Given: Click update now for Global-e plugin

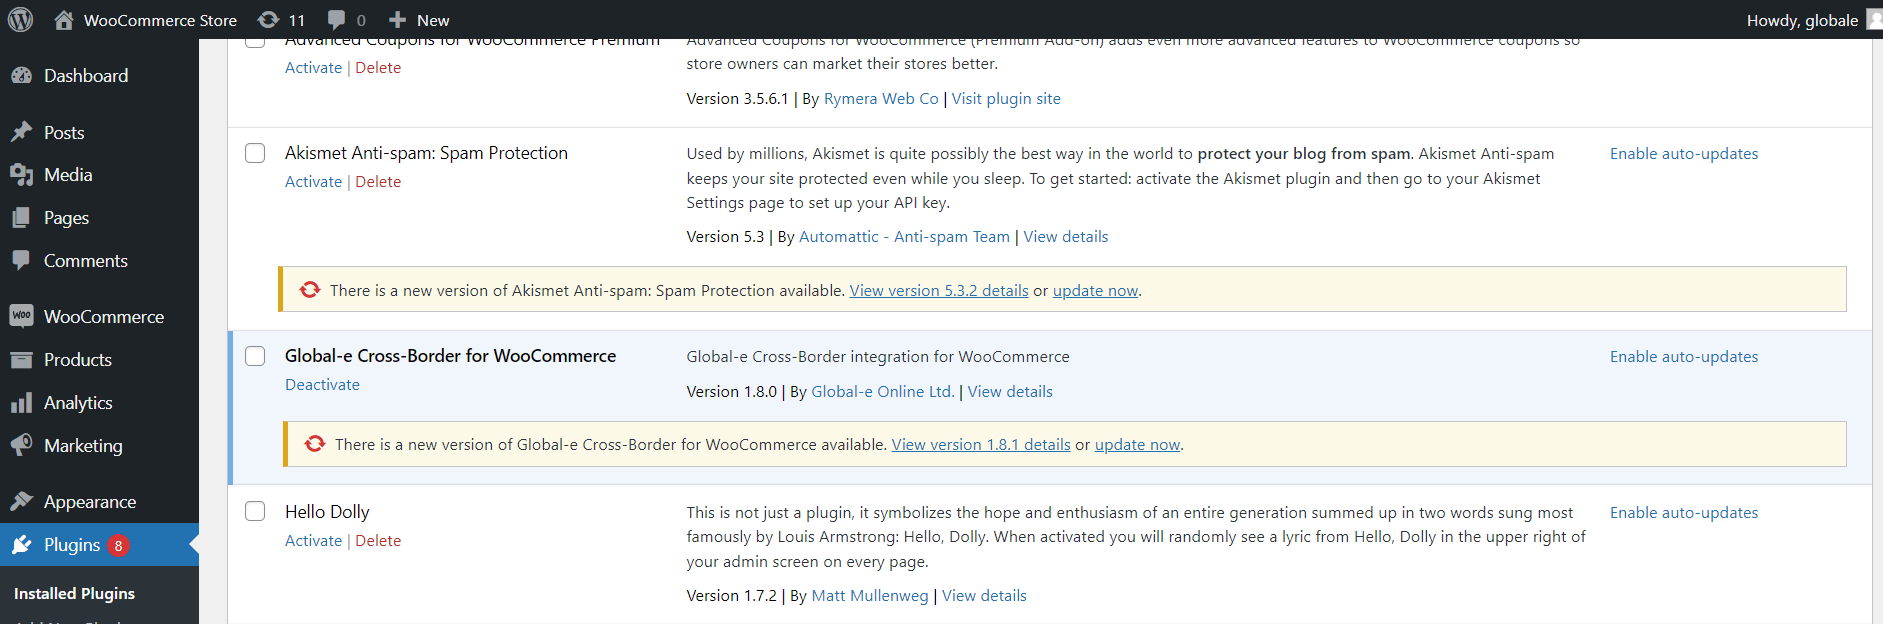Looking at the screenshot, I should tap(1137, 444).
